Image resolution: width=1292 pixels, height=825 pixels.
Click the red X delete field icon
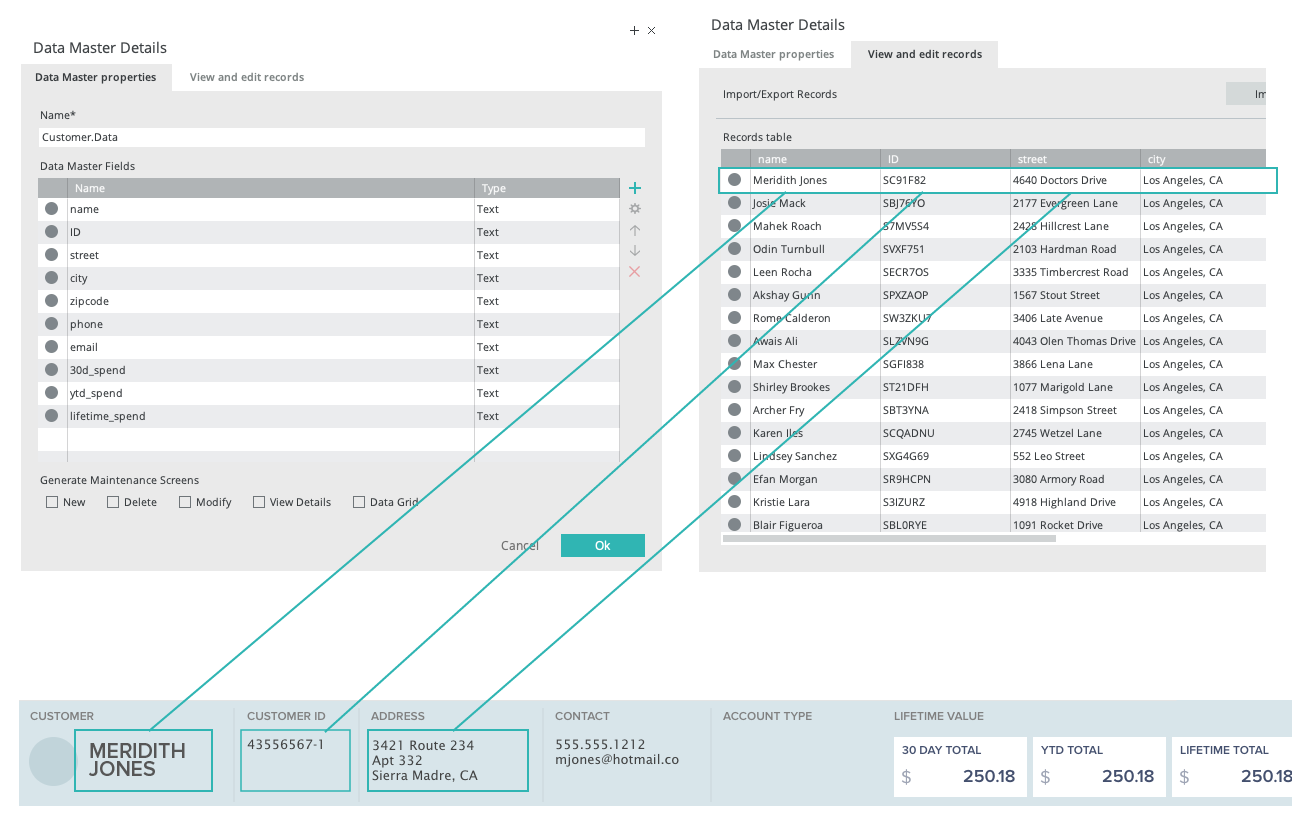pyautogui.click(x=634, y=272)
